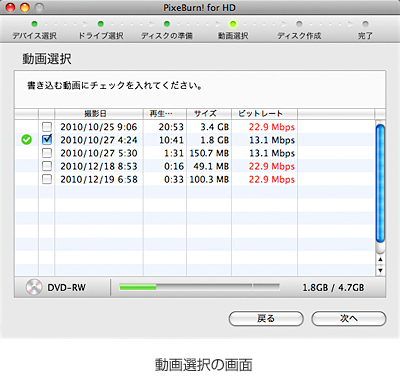This screenshot has width=400, height=387.
Task: Click the 1.8GB / 4.7GB capacity text
Action: tap(333, 287)
